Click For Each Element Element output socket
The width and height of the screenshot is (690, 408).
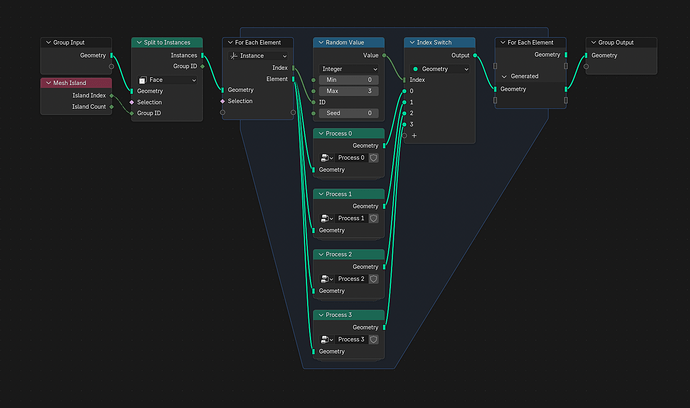pos(294,79)
